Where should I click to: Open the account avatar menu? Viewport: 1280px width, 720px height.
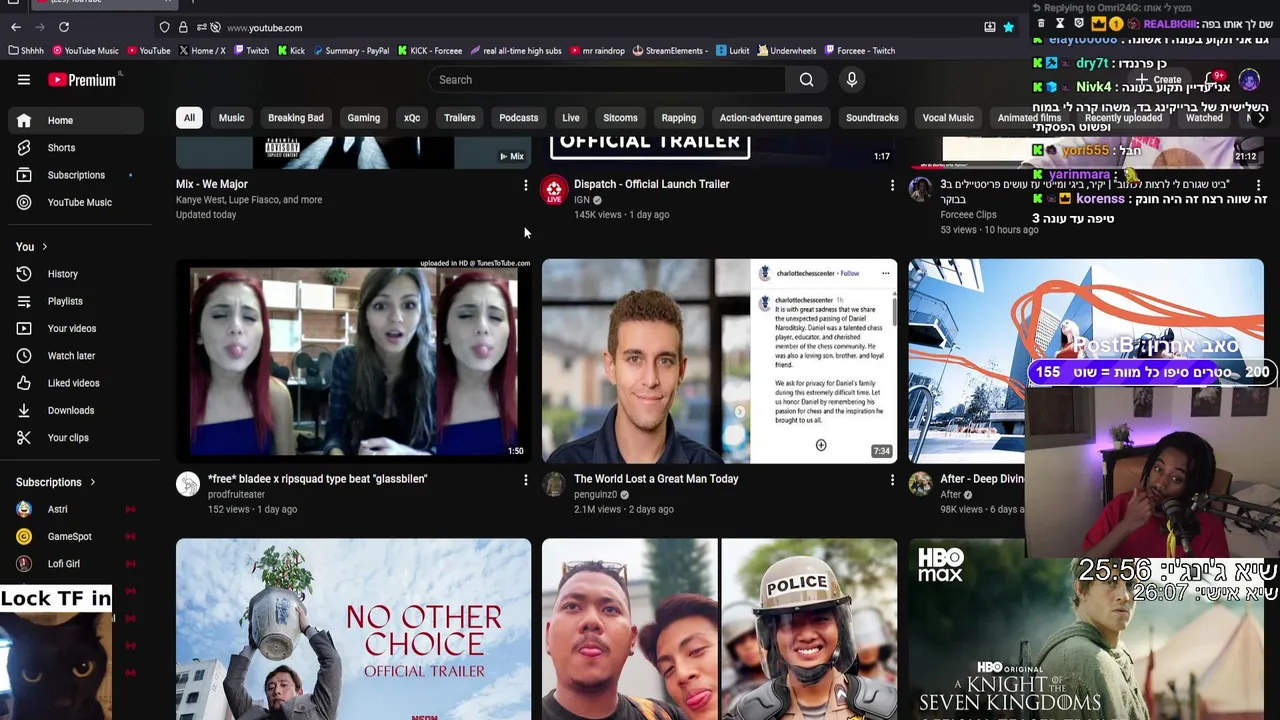[x=1249, y=79]
